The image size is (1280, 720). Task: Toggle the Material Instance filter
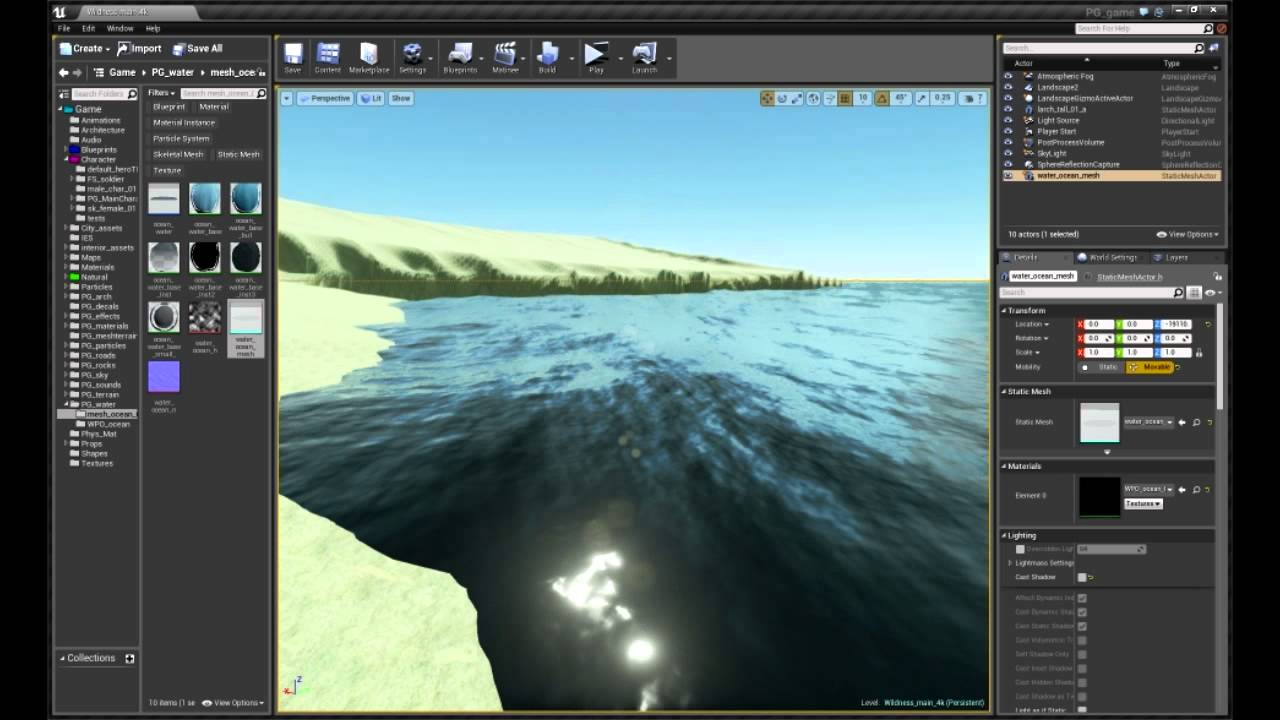point(184,123)
